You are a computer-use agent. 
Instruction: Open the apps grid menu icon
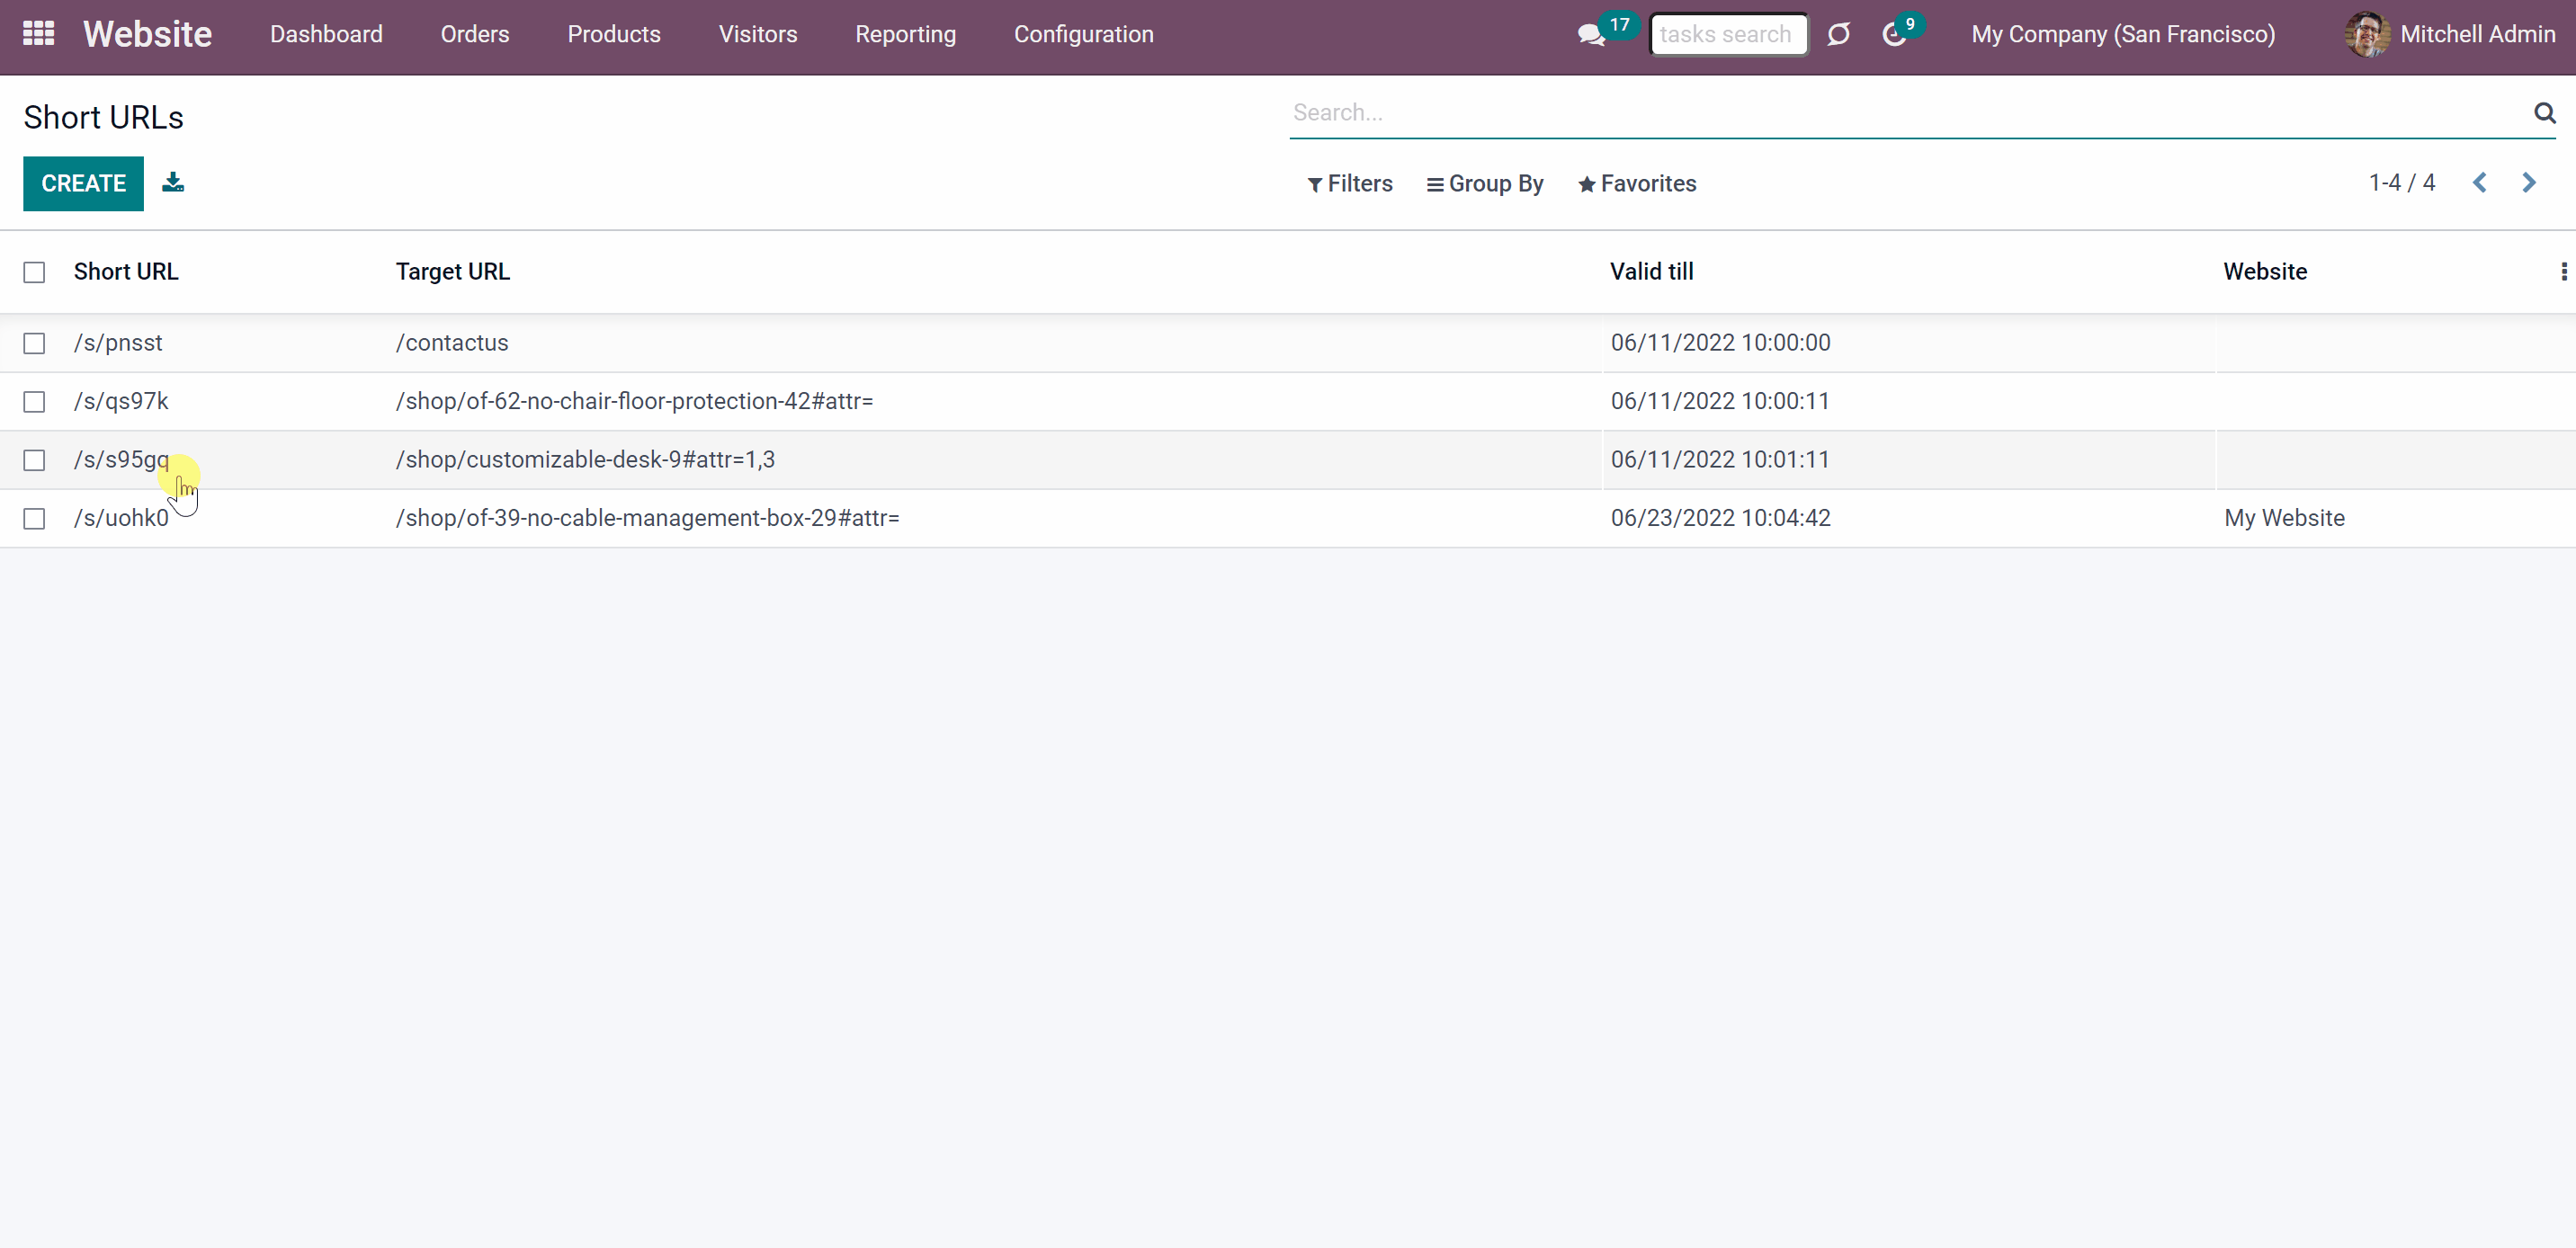[x=38, y=34]
